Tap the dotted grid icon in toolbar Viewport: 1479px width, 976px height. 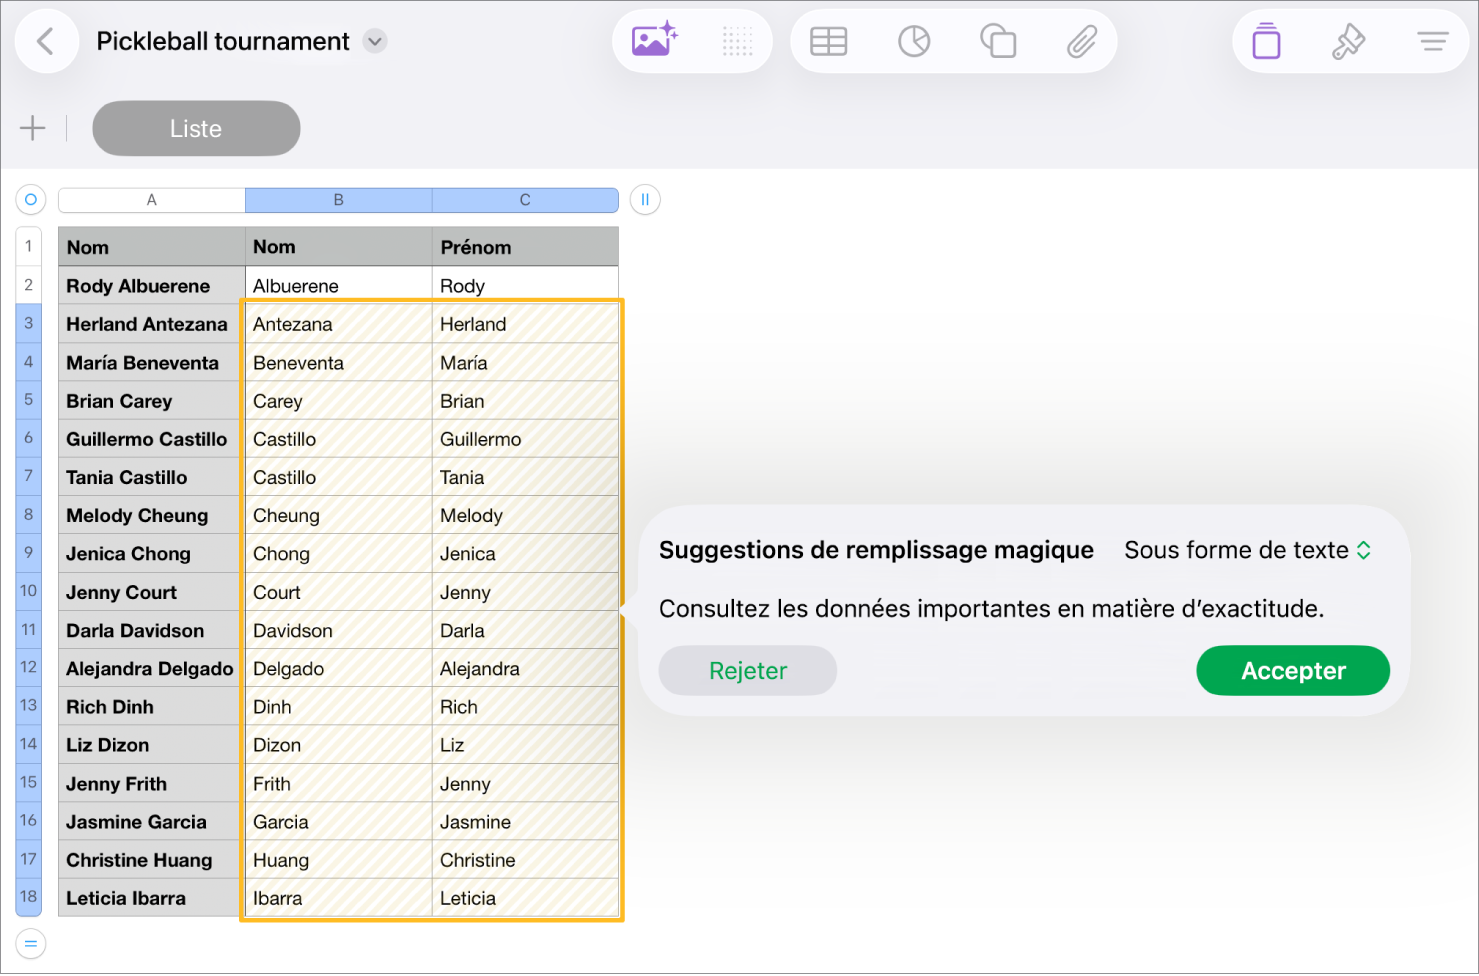[x=737, y=41]
